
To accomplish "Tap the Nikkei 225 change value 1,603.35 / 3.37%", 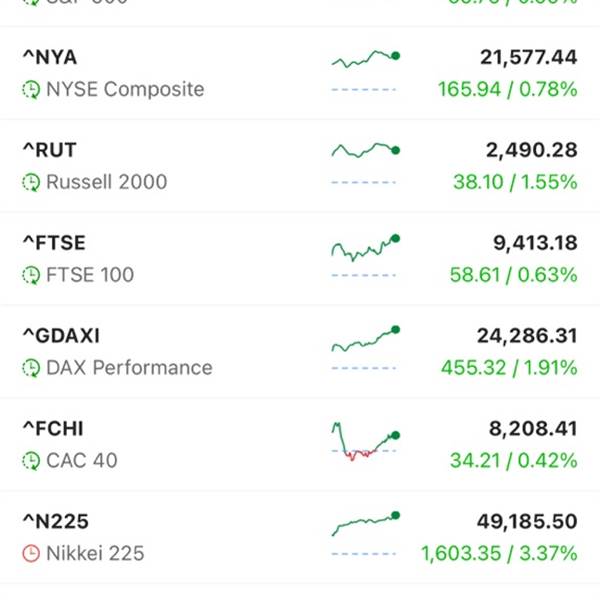I will [x=499, y=553].
